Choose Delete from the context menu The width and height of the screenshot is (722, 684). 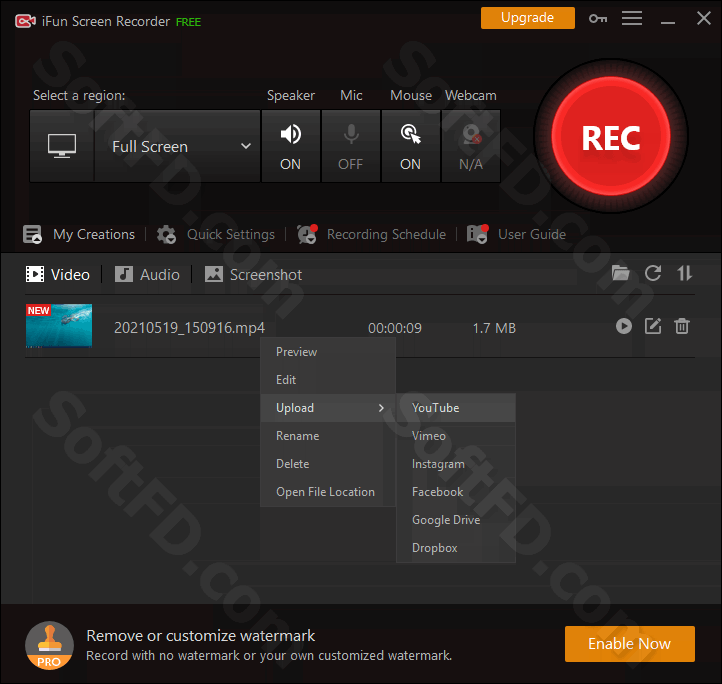(x=328, y=464)
